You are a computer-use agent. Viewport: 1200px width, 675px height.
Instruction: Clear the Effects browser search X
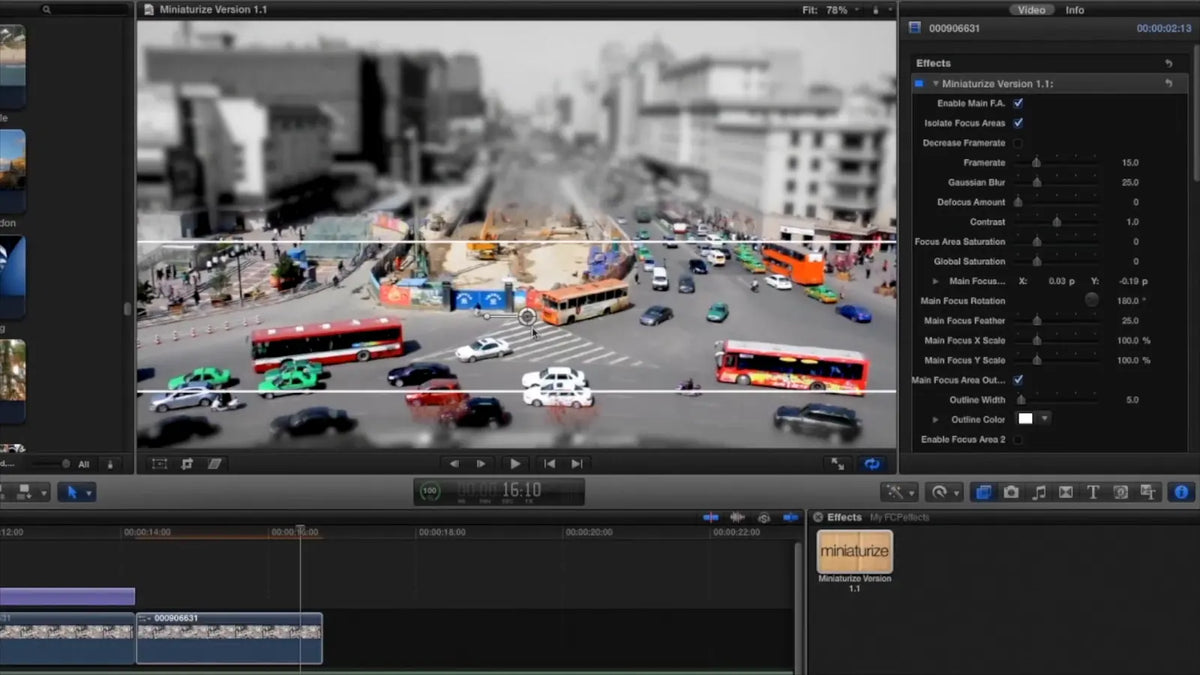point(818,517)
